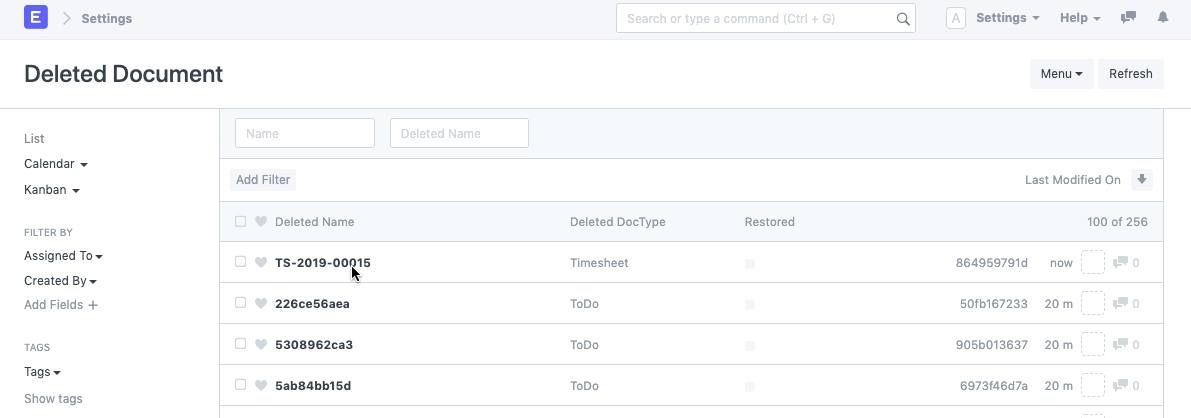Click comment icon on TS-2019-00015 row
1191x418 pixels.
(1121, 263)
